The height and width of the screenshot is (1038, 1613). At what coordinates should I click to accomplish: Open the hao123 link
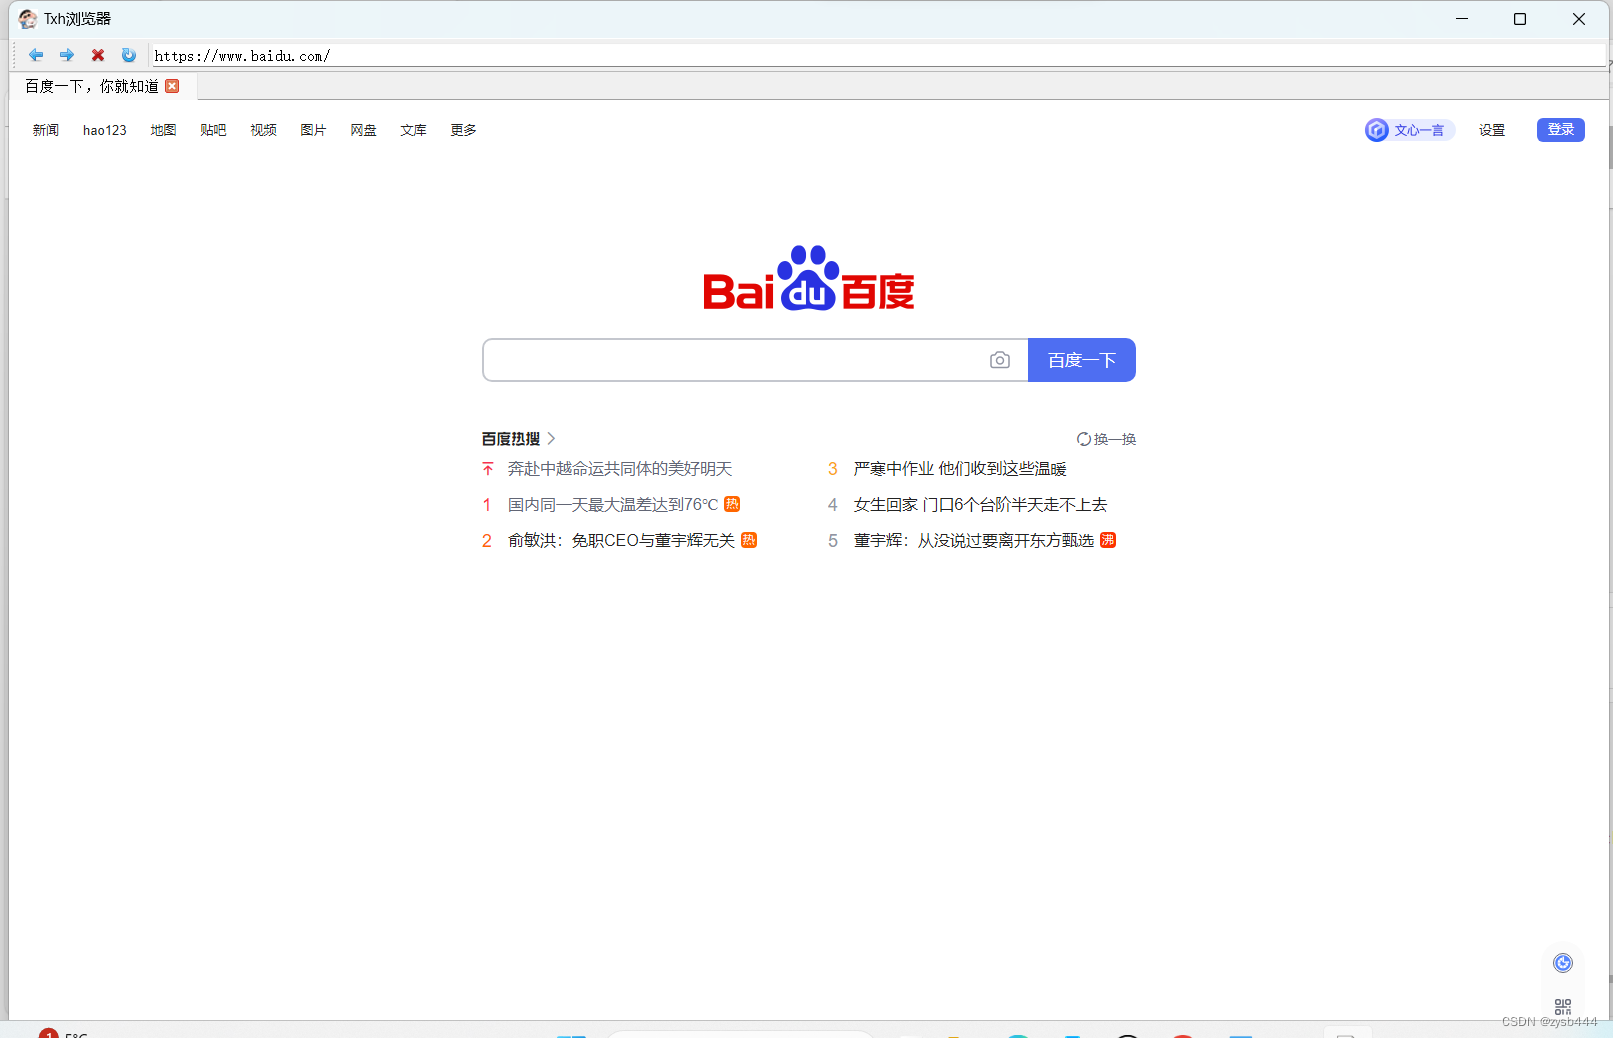(105, 130)
